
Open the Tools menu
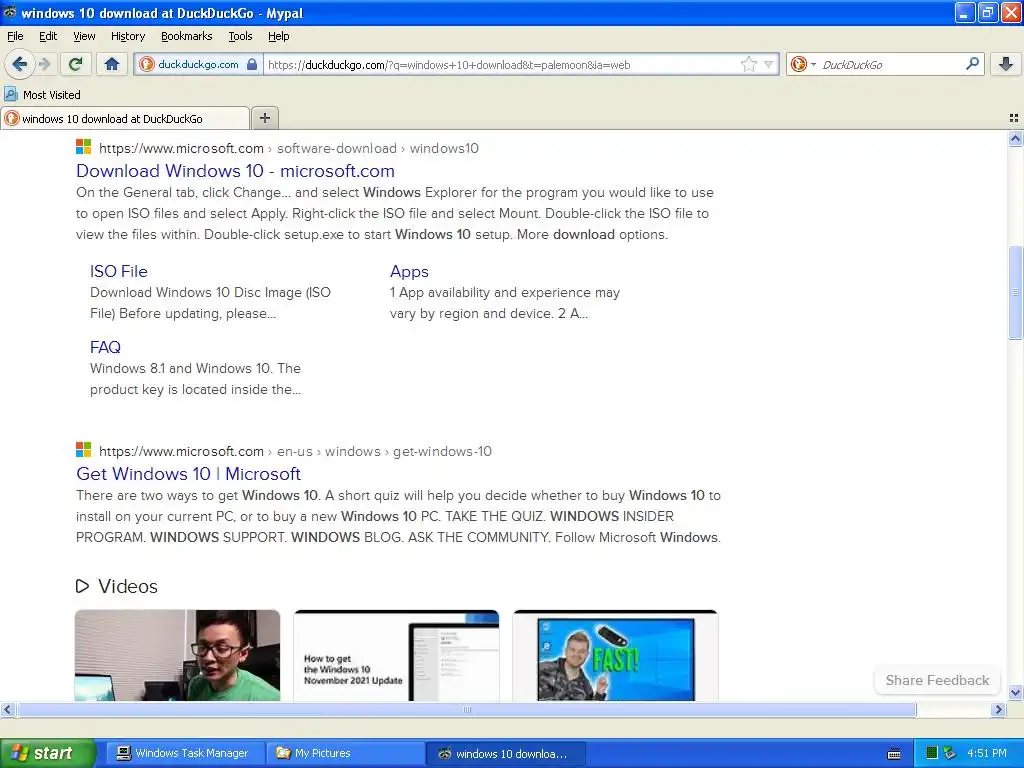240,36
